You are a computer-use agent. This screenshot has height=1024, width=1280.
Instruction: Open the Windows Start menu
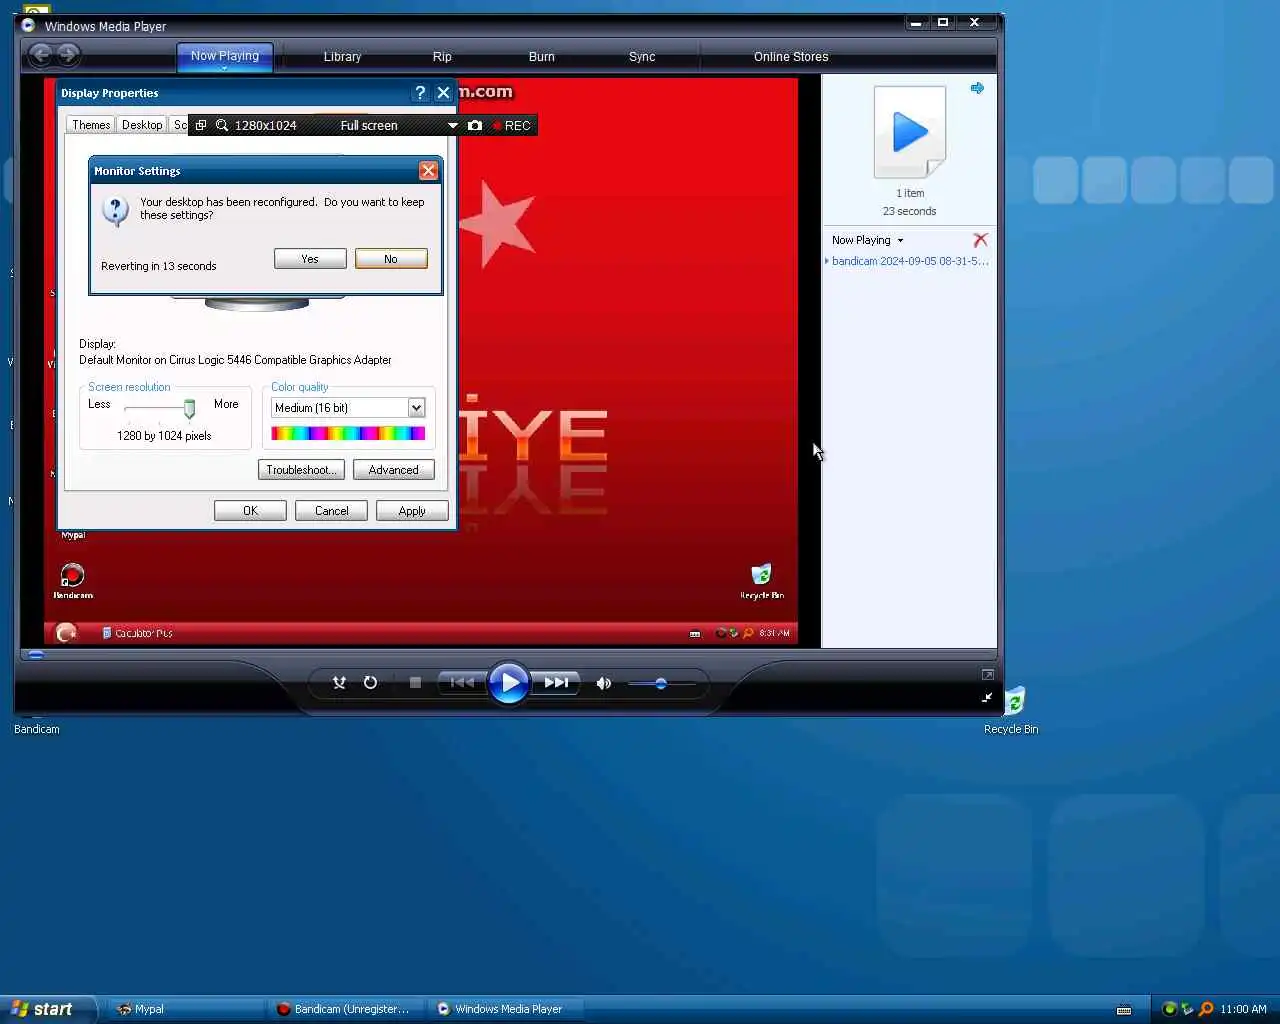point(48,1009)
